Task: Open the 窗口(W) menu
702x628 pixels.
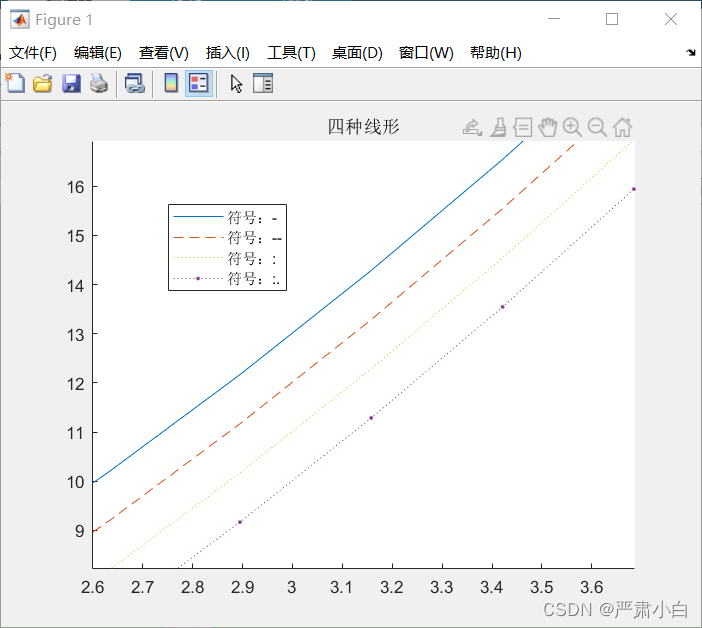Action: point(426,53)
